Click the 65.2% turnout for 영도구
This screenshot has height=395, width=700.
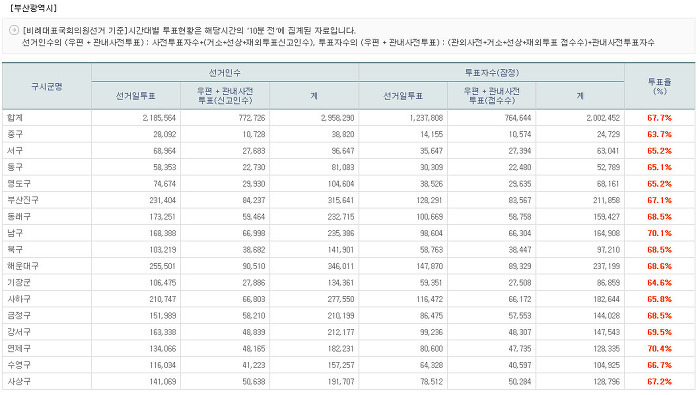pos(659,184)
